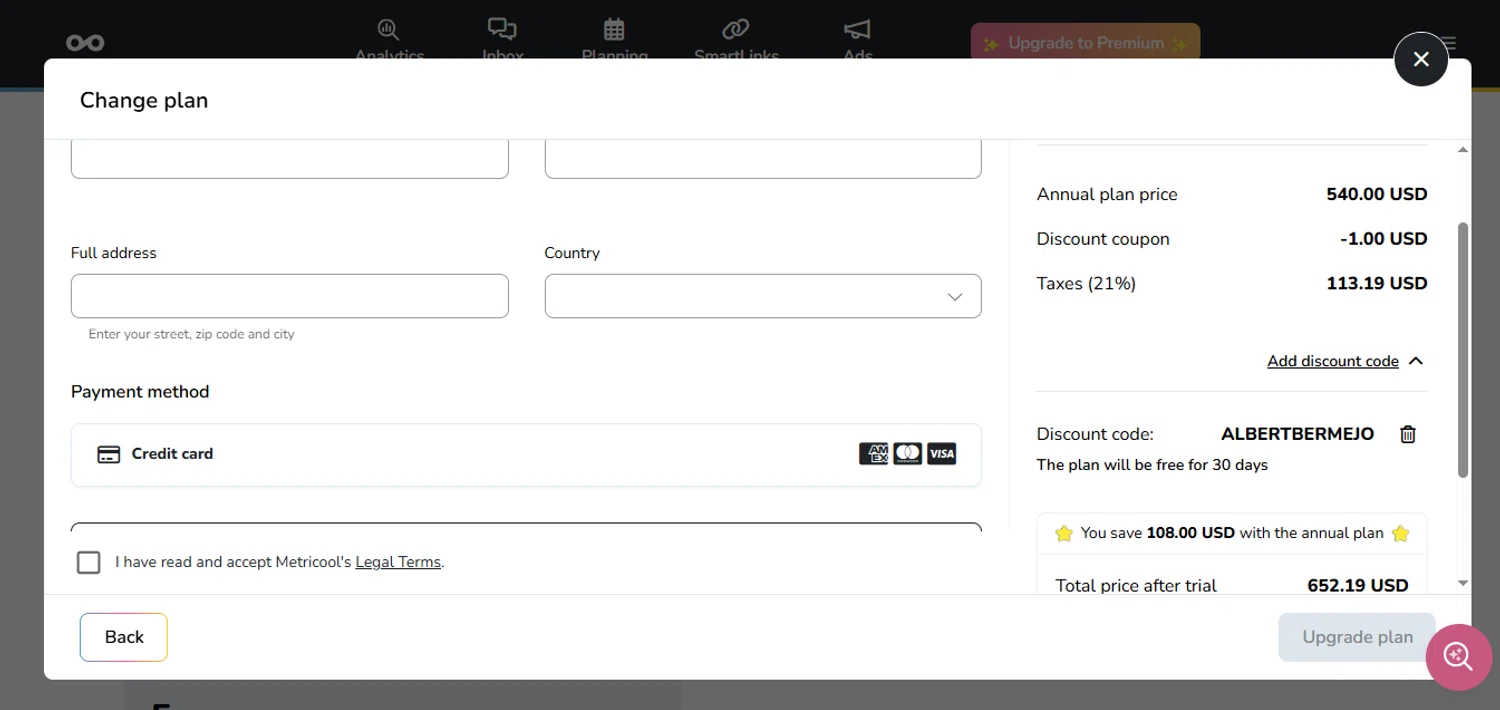Click the Add discount code link
Image resolution: width=1500 pixels, height=710 pixels.
click(1333, 361)
